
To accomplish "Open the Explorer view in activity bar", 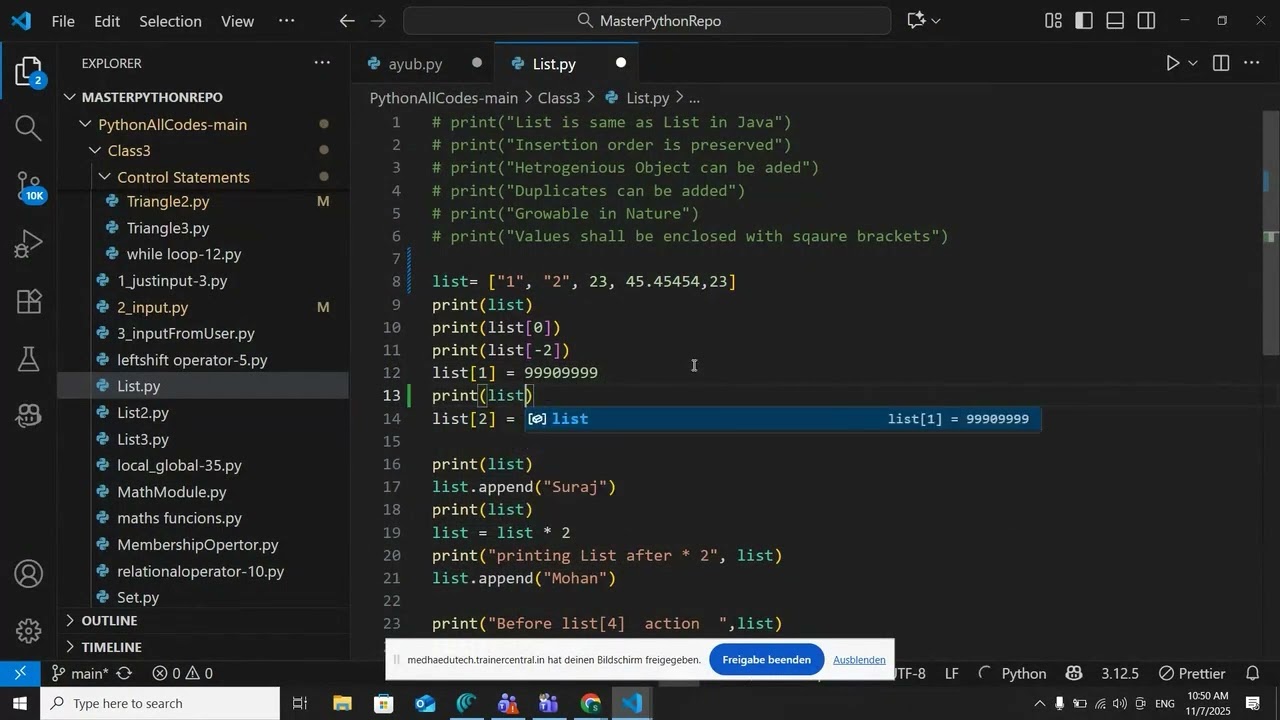I will [x=28, y=72].
